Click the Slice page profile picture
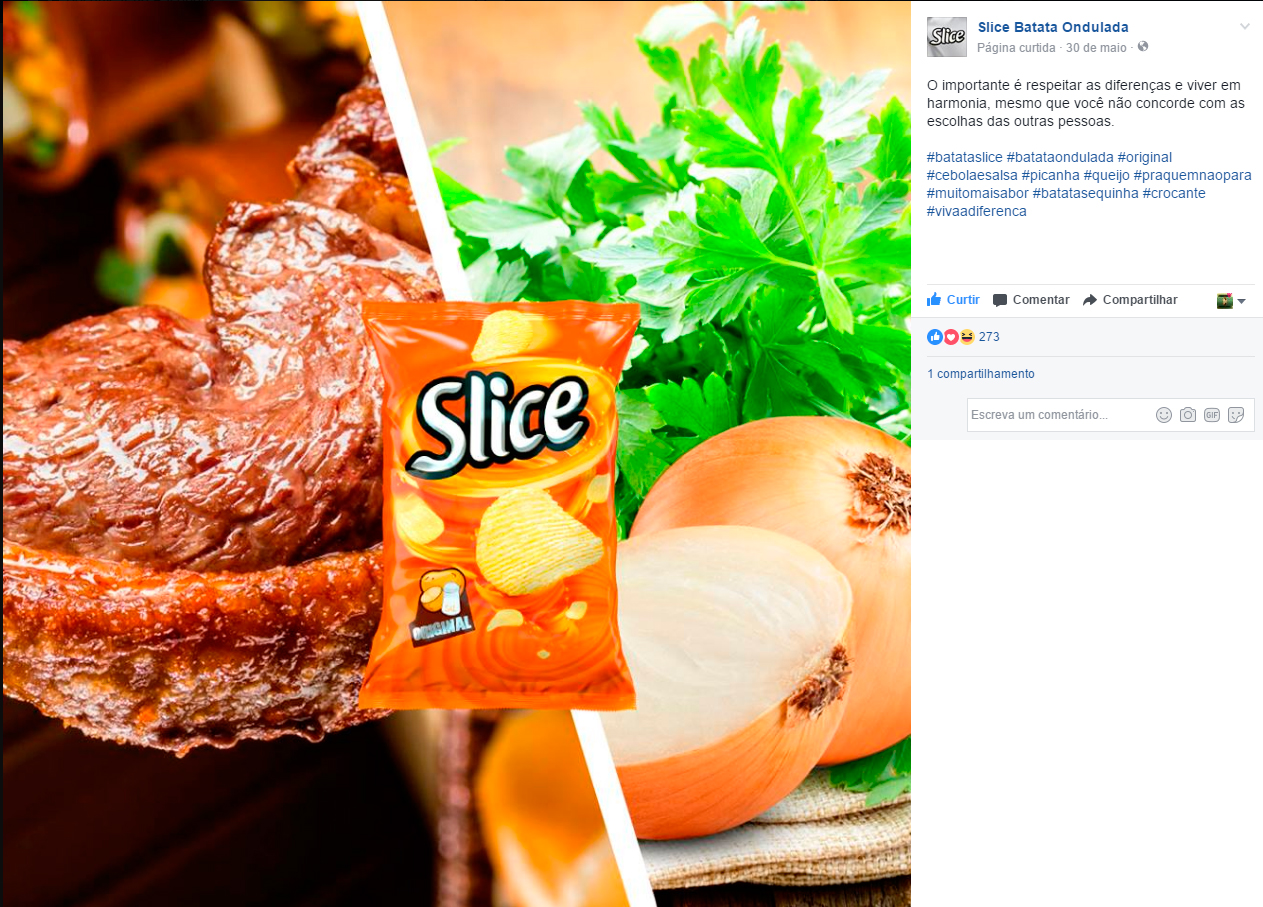 pos(946,37)
